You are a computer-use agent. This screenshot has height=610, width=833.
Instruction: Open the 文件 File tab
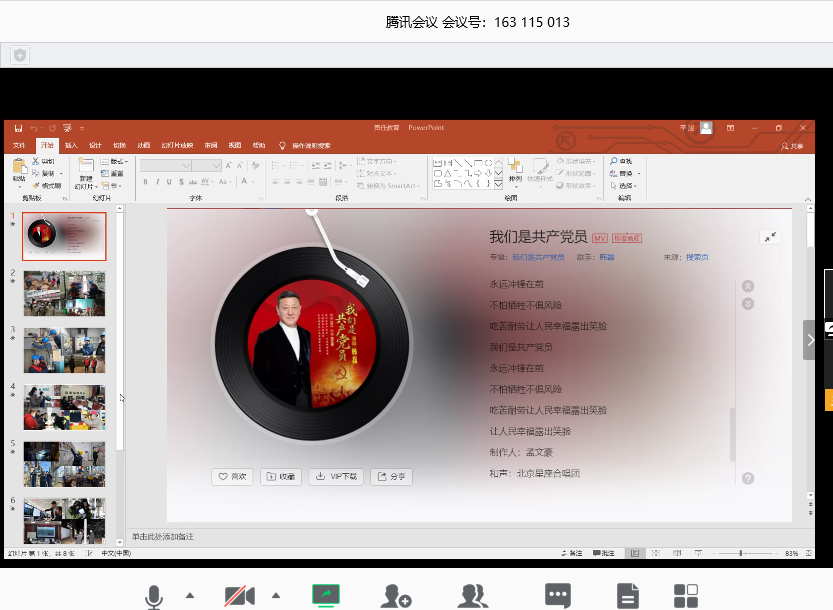[x=19, y=145]
